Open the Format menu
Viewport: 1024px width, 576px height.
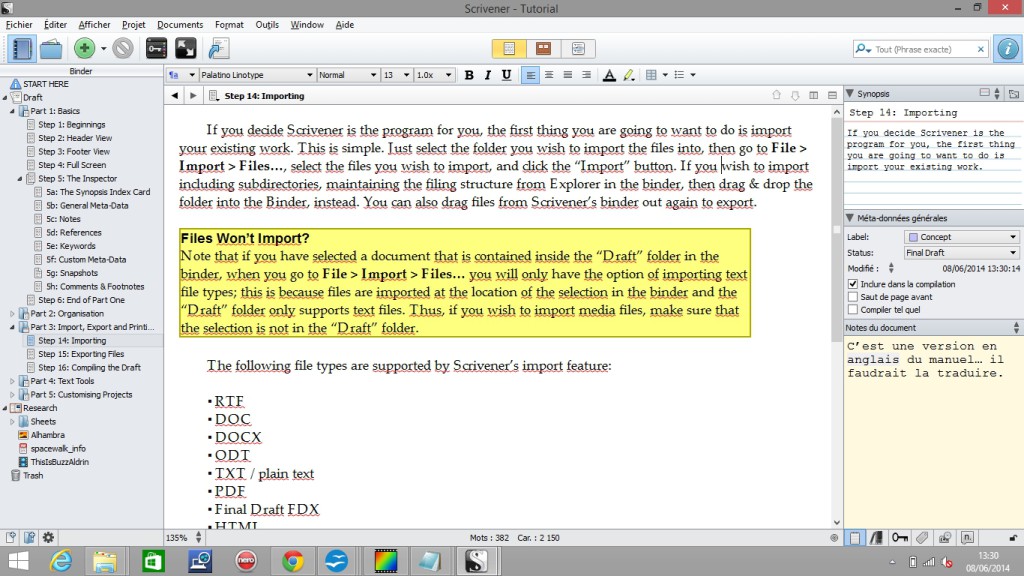(x=229, y=25)
